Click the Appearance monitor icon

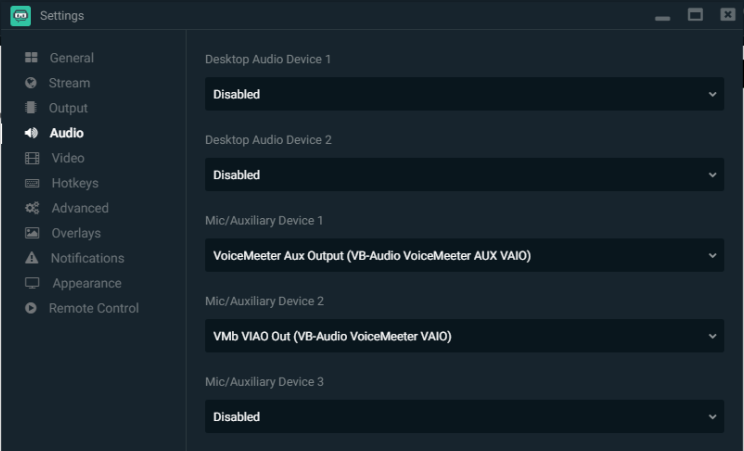pyautogui.click(x=31, y=283)
